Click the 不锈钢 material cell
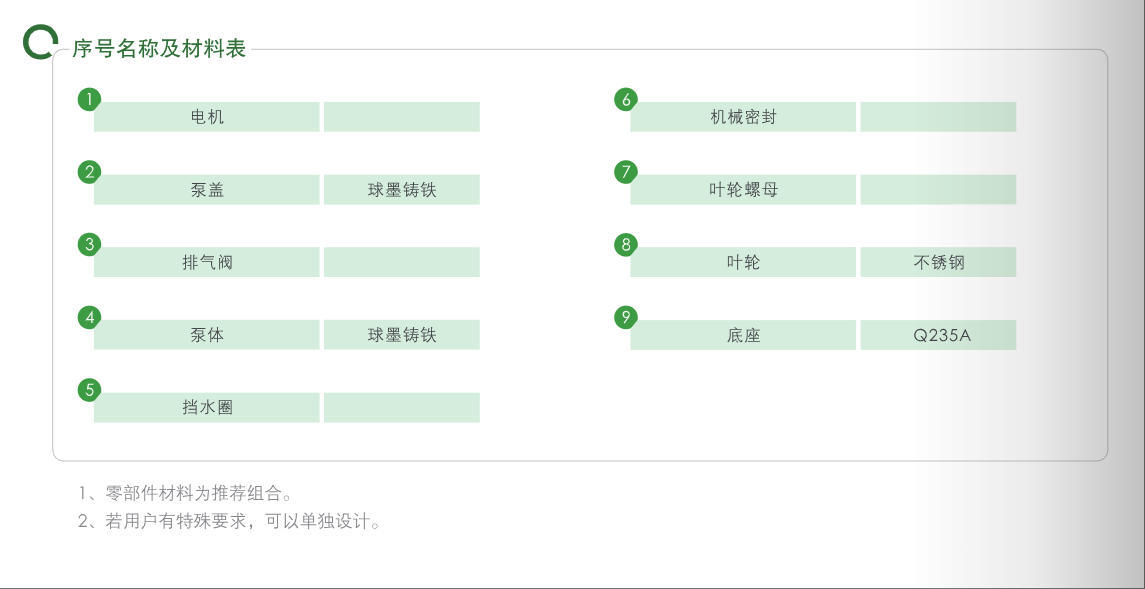The width and height of the screenshot is (1145, 589). pyautogui.click(x=938, y=262)
